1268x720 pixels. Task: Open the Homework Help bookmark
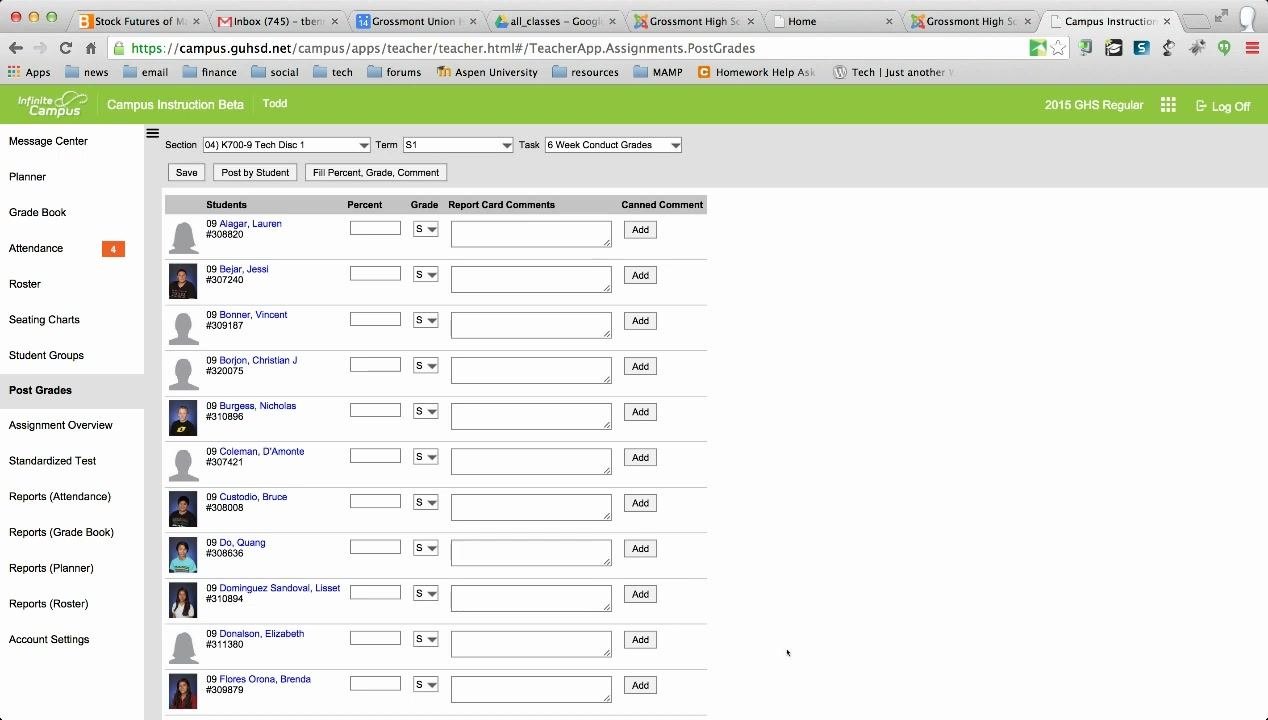click(x=757, y=72)
